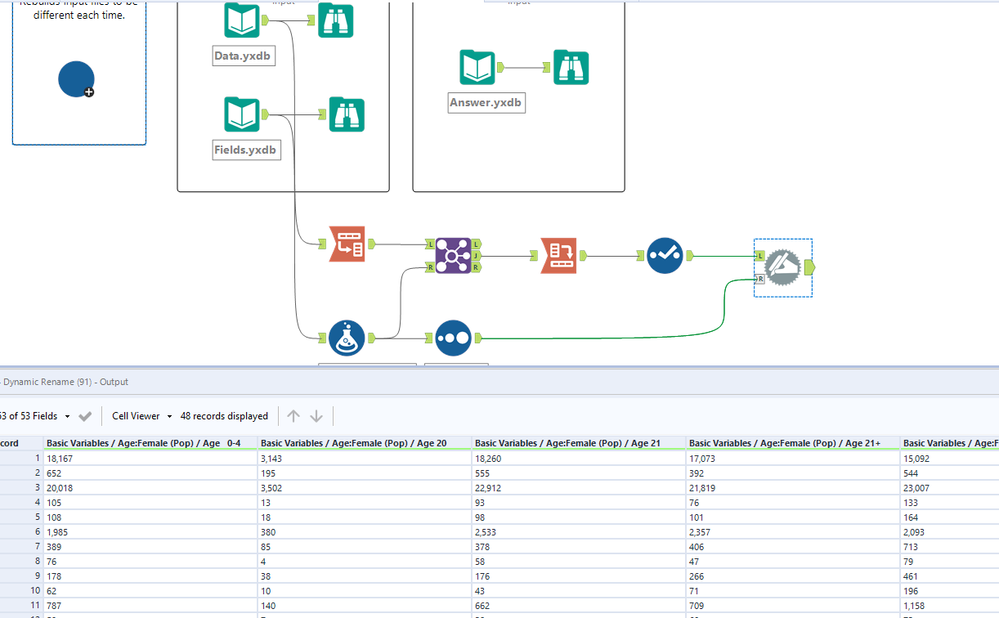Select the purple Join tool

point(452,255)
